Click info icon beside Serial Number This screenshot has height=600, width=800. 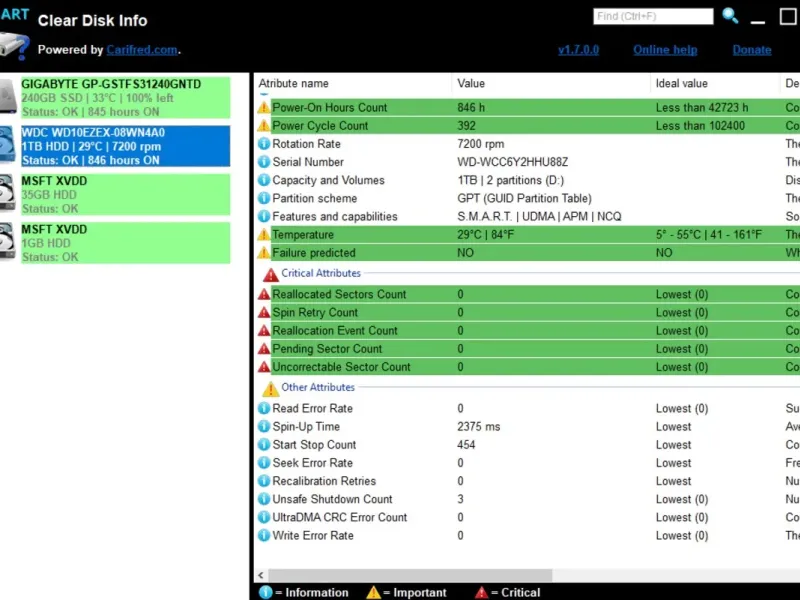coord(264,162)
